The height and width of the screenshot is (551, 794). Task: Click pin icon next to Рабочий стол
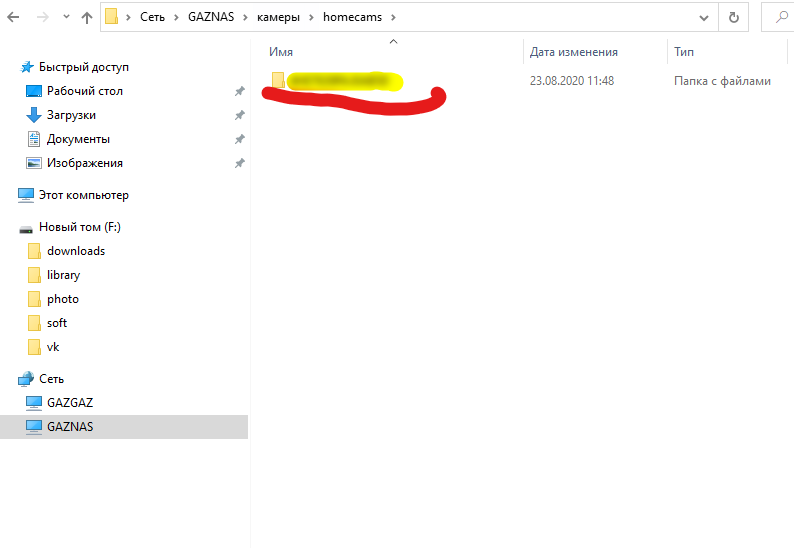click(240, 91)
